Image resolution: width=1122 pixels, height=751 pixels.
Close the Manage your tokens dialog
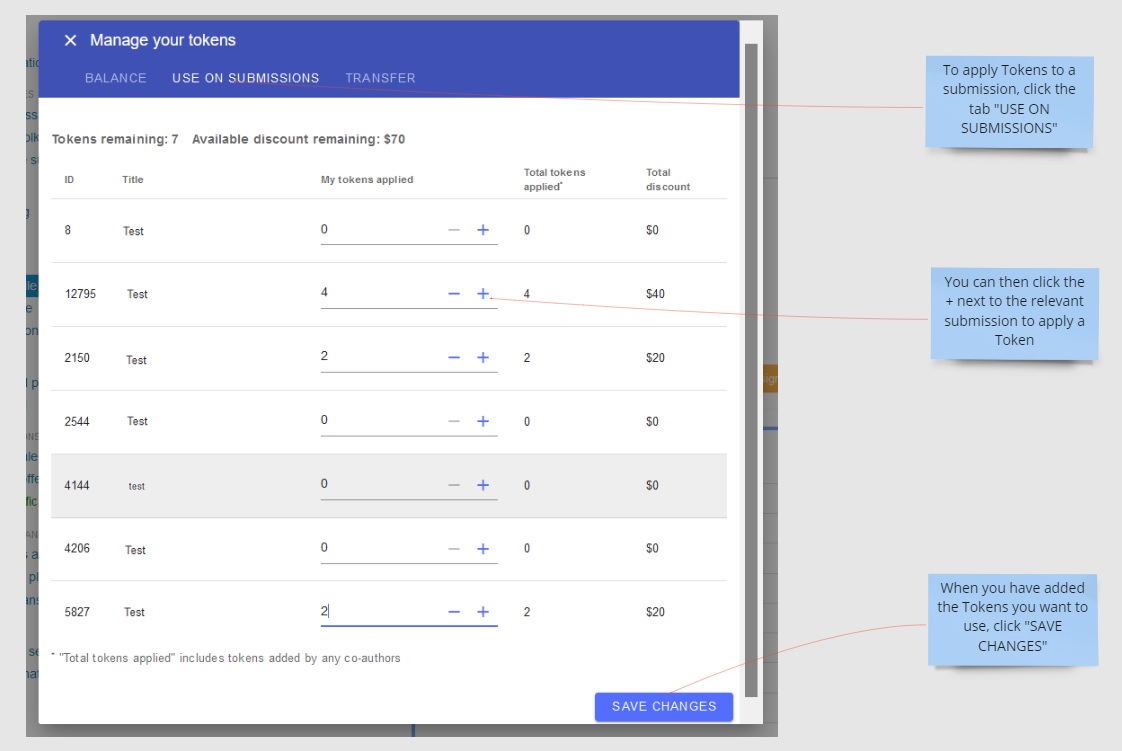(x=70, y=41)
